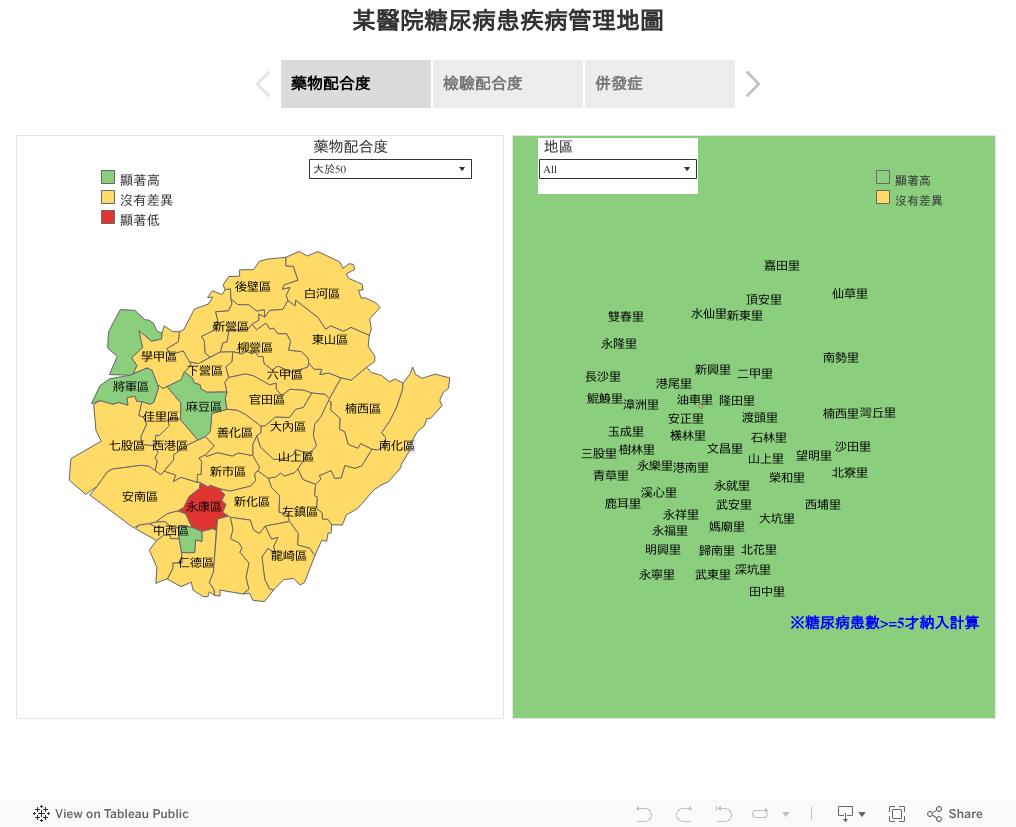Click 顯著高 swatch in right legend

point(883,177)
